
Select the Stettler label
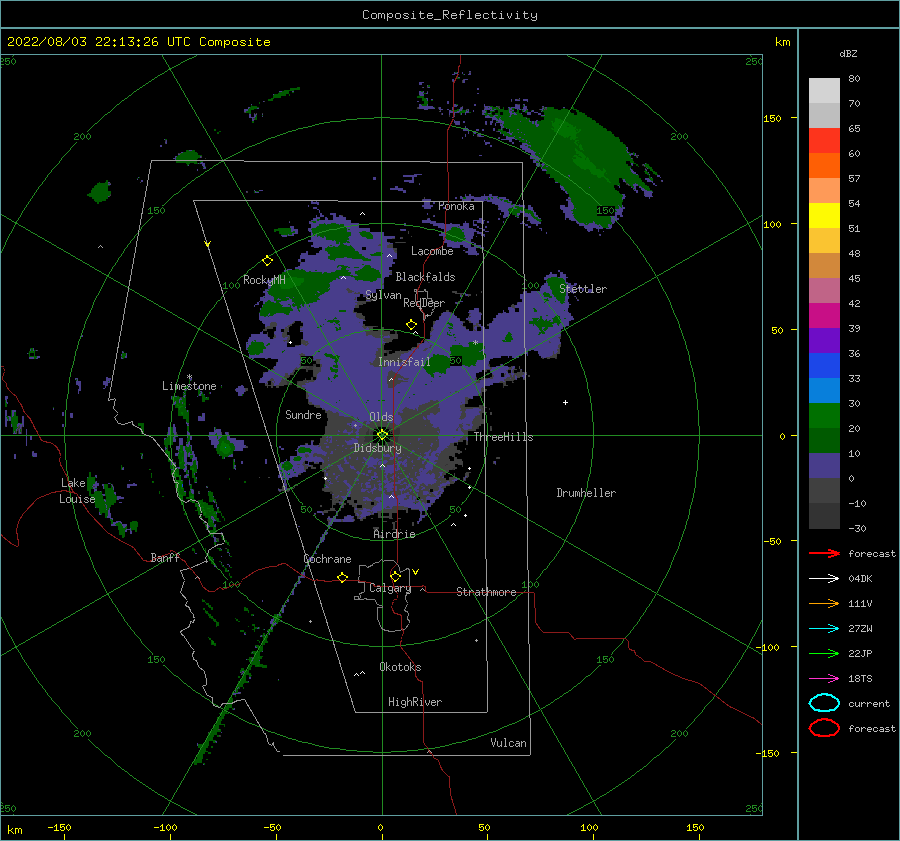(583, 289)
